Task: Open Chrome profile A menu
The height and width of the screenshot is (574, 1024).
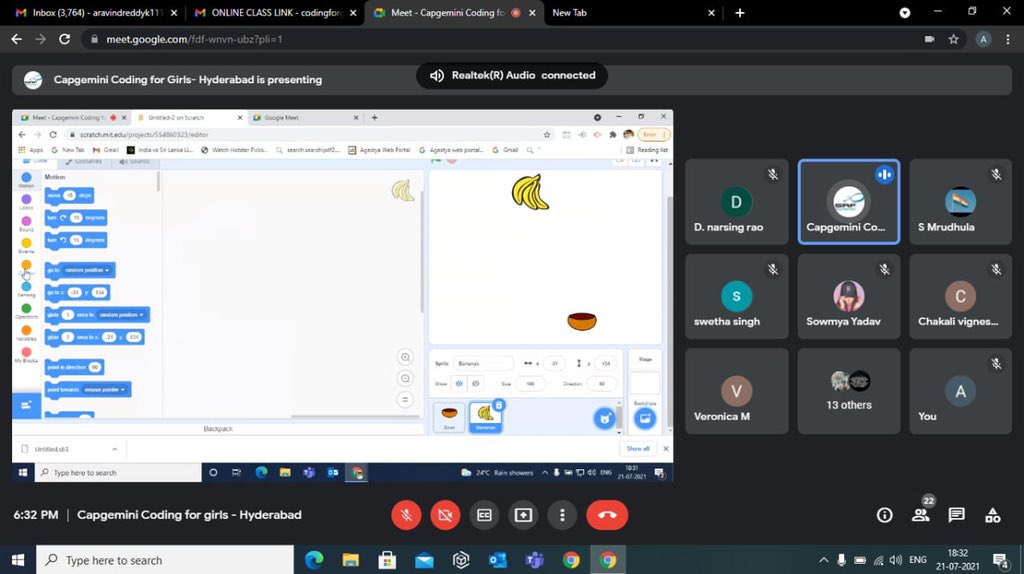Action: [x=983, y=39]
